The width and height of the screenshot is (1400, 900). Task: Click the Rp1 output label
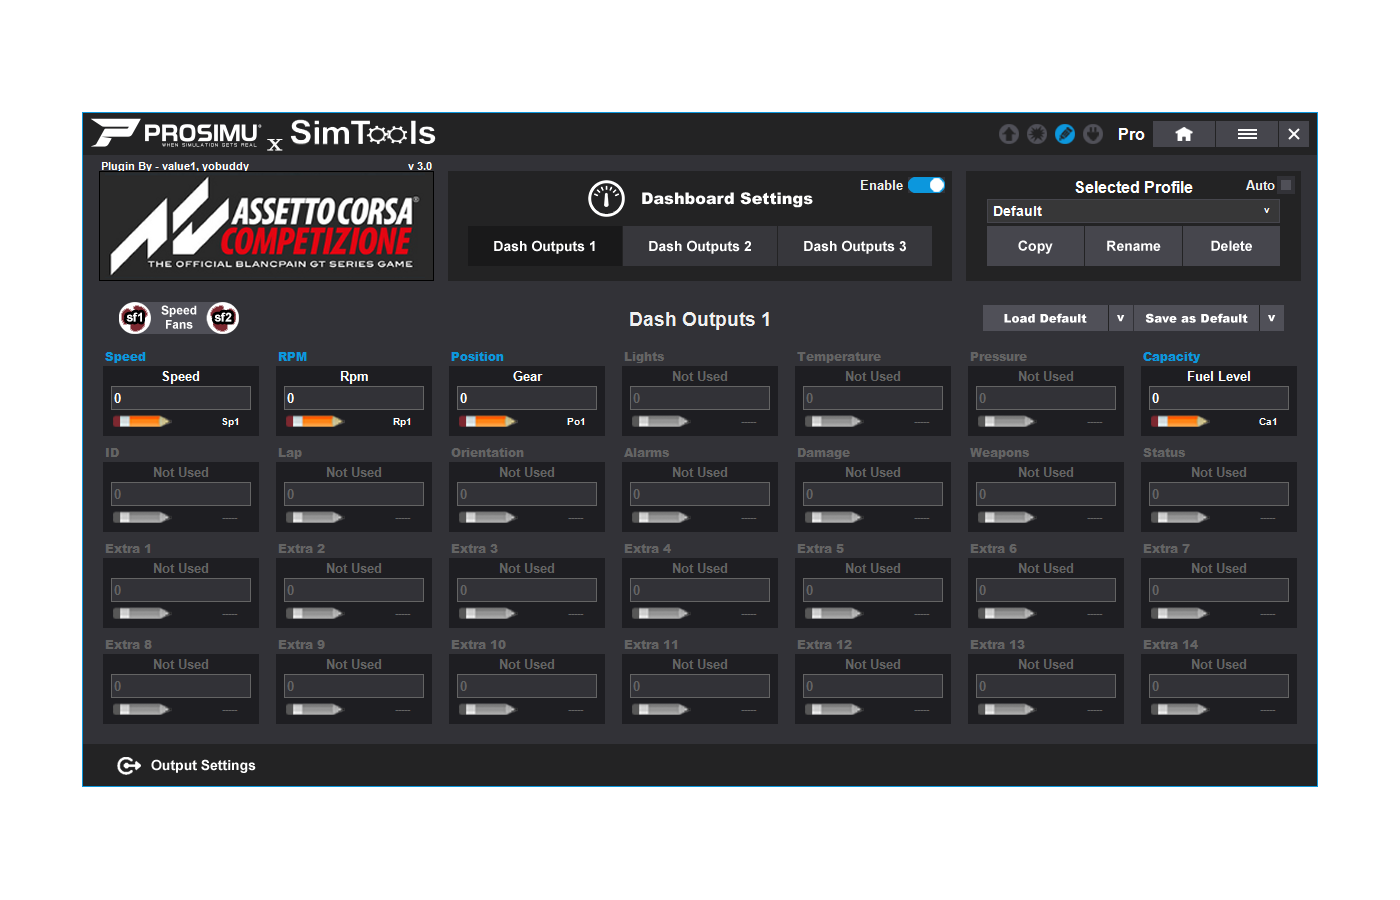pyautogui.click(x=402, y=422)
